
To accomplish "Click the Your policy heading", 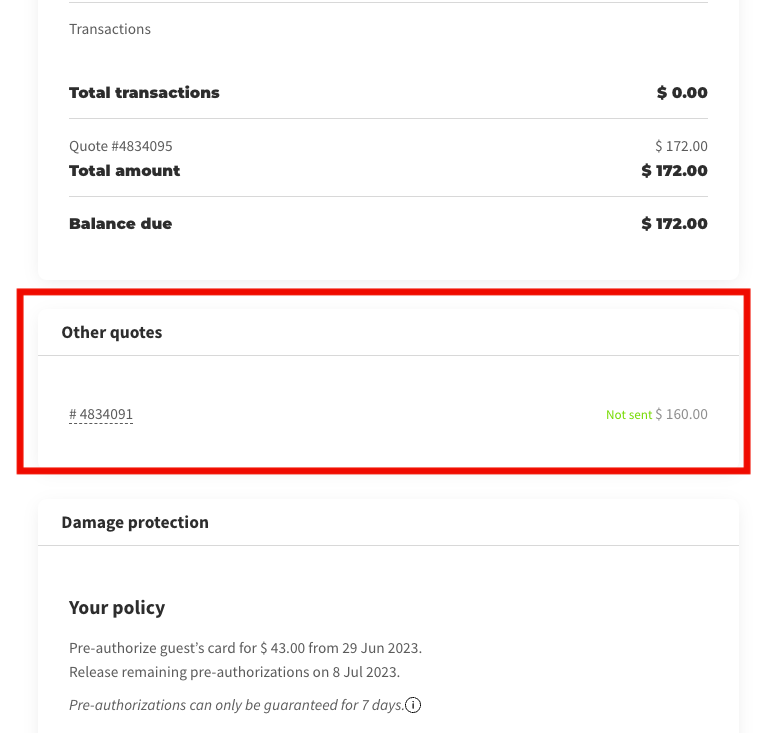I will [x=117, y=607].
